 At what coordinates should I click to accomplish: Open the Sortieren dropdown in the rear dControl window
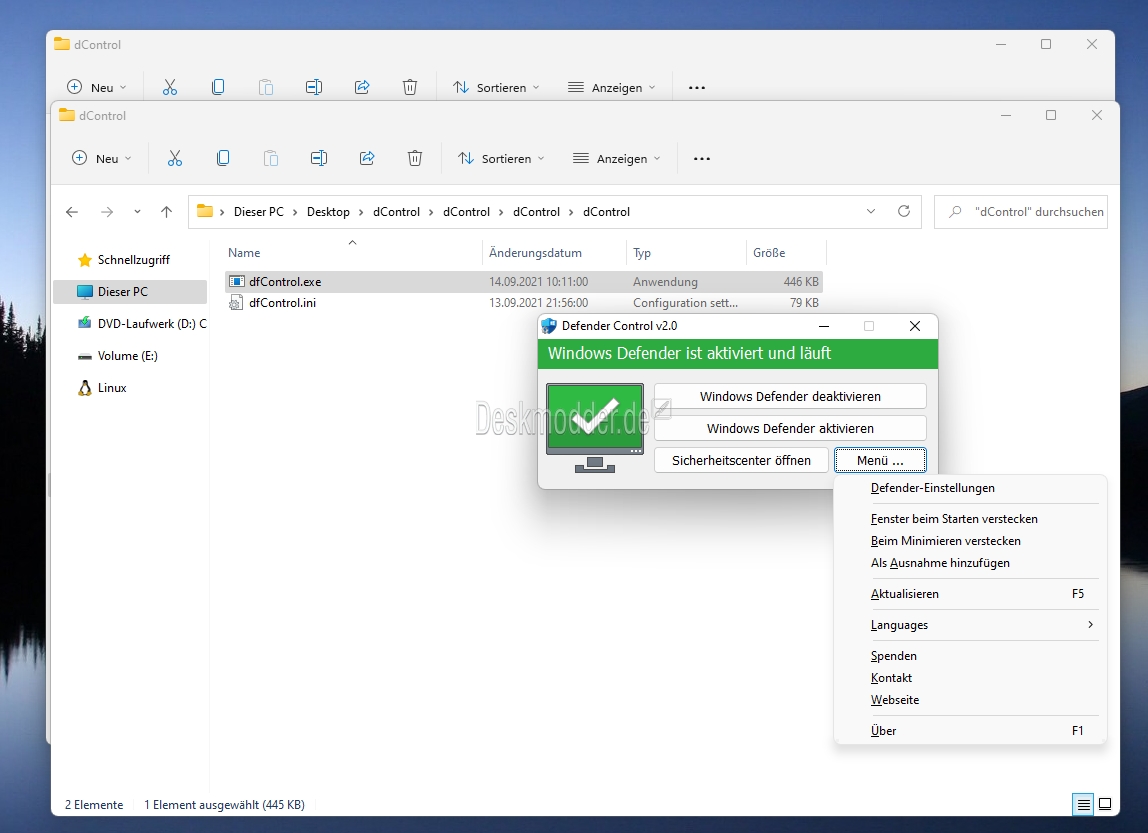496,87
